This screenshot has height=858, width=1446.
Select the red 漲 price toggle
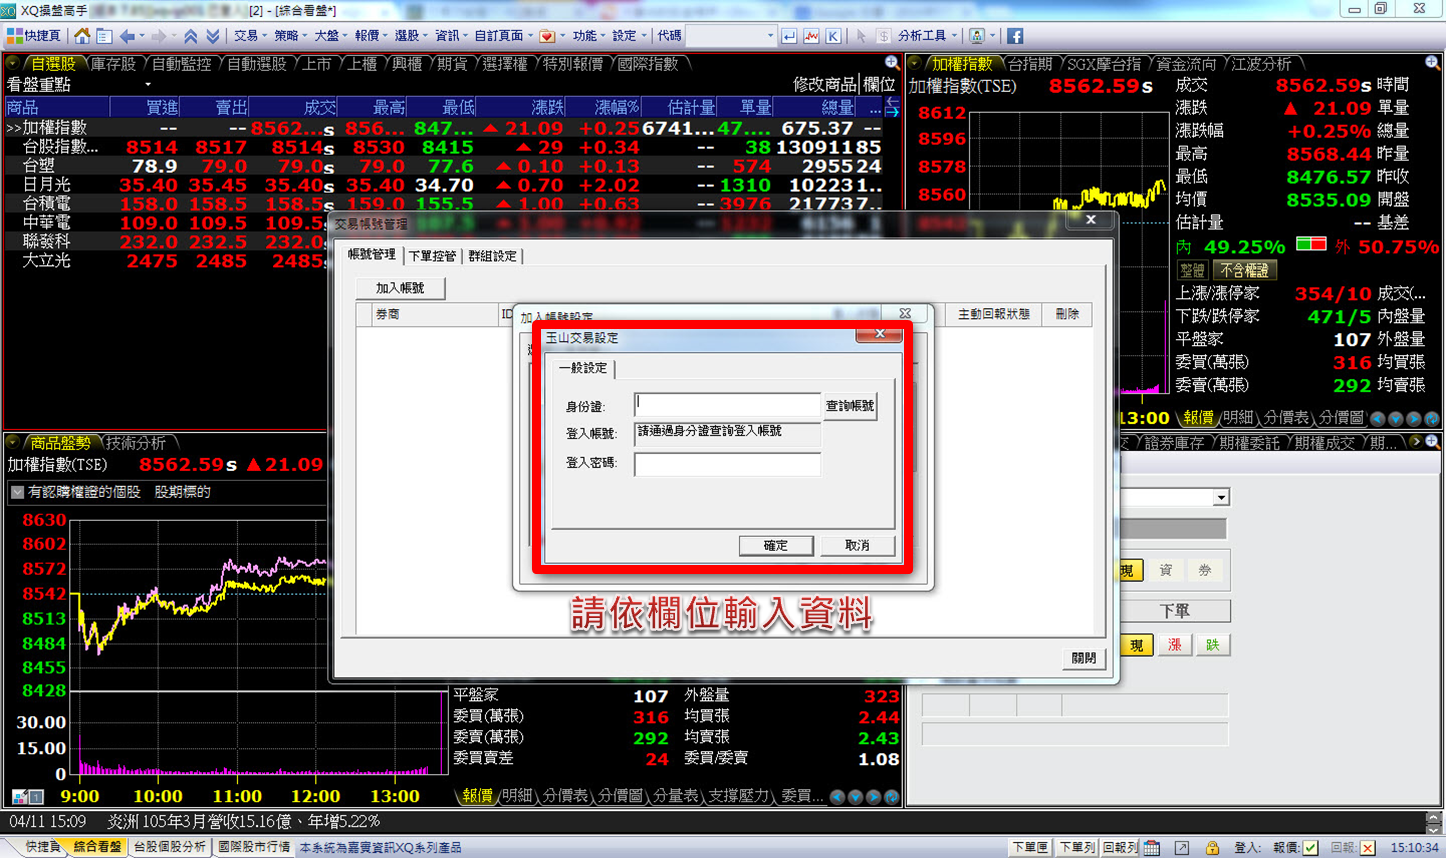click(1174, 645)
